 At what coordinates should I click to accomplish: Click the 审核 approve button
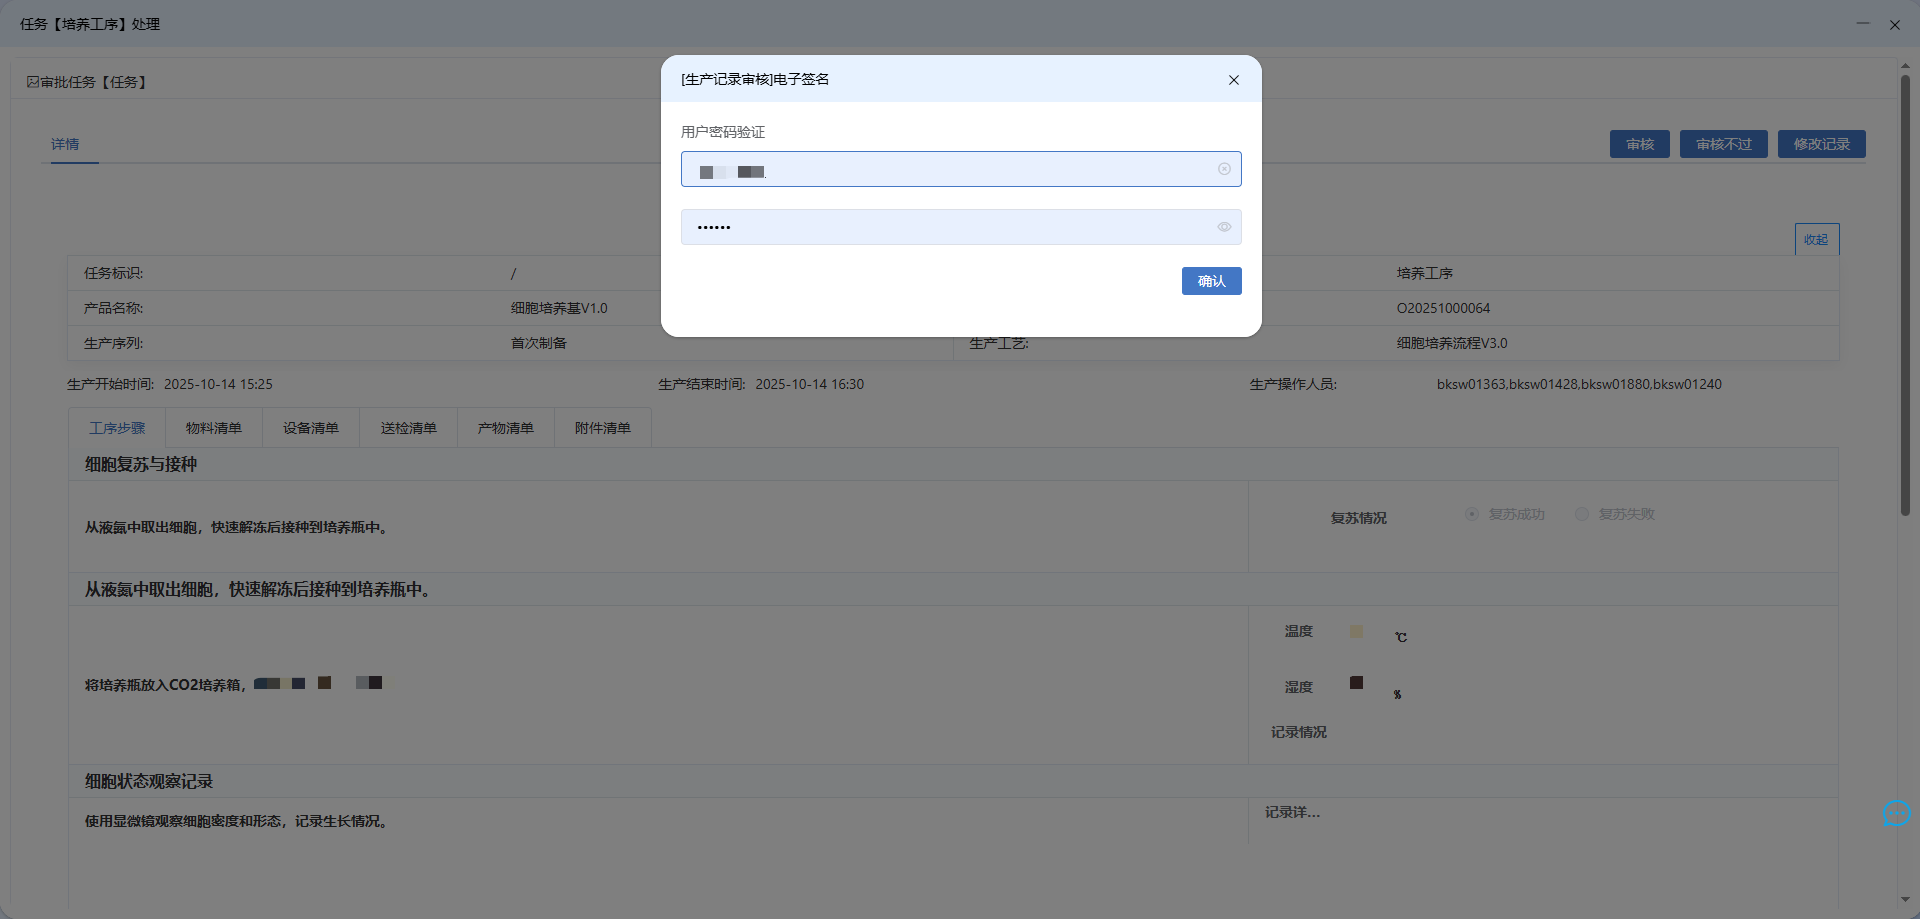coord(1639,144)
